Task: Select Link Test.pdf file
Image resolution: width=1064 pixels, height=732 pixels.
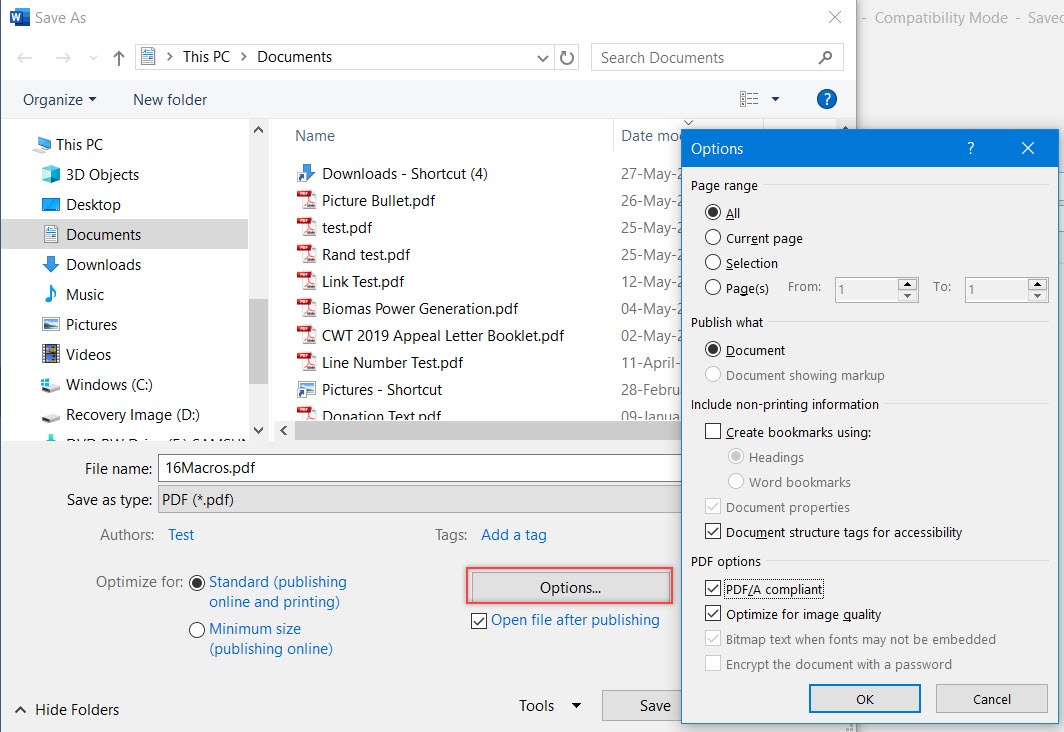Action: click(362, 282)
